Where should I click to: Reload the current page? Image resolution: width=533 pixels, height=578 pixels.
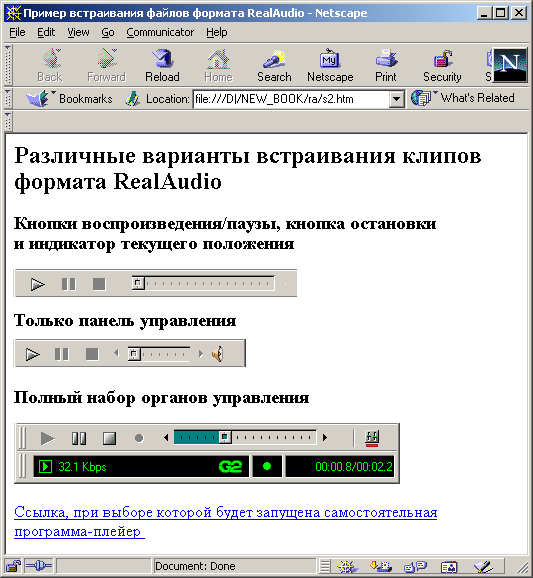pyautogui.click(x=162, y=65)
